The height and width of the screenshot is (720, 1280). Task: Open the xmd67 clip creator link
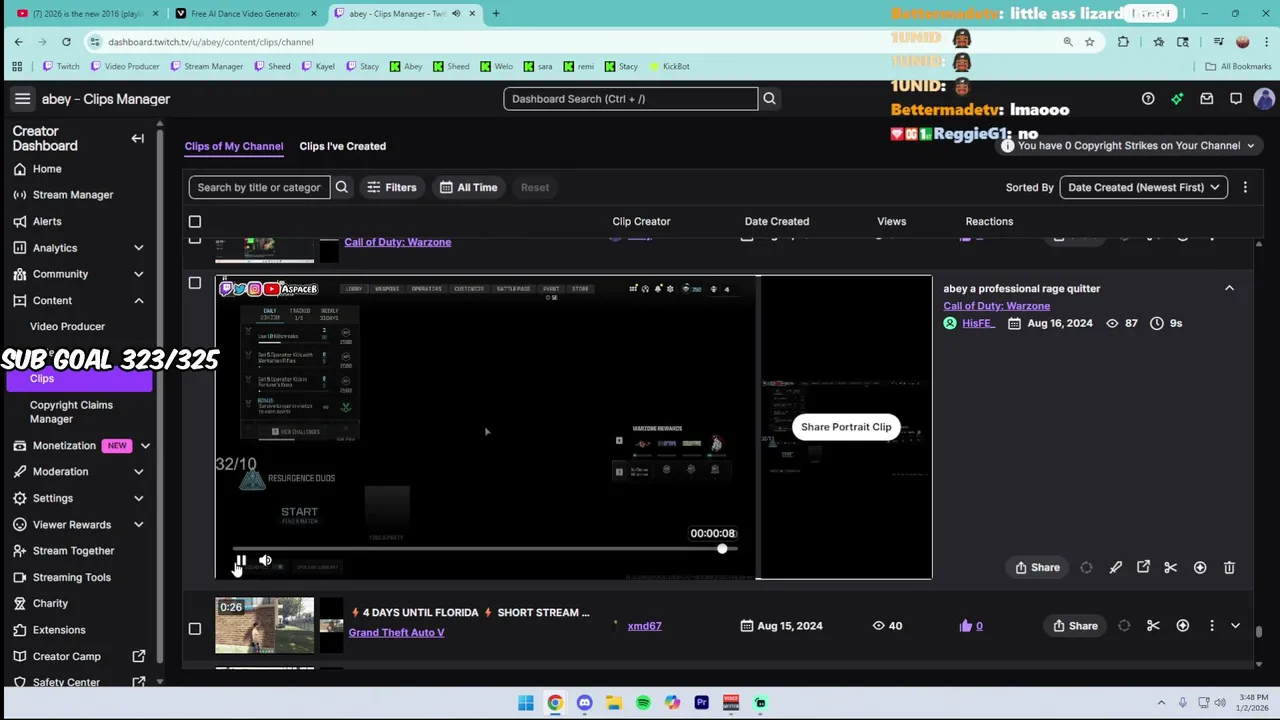coord(644,626)
